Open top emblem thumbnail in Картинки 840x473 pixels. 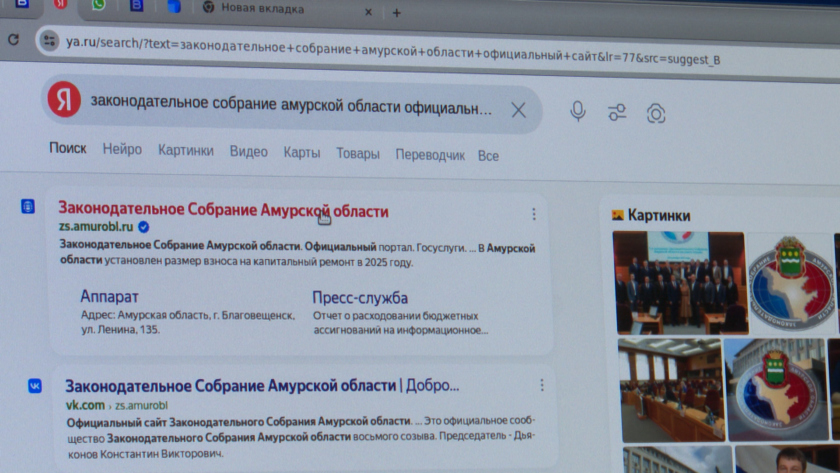[792, 284]
